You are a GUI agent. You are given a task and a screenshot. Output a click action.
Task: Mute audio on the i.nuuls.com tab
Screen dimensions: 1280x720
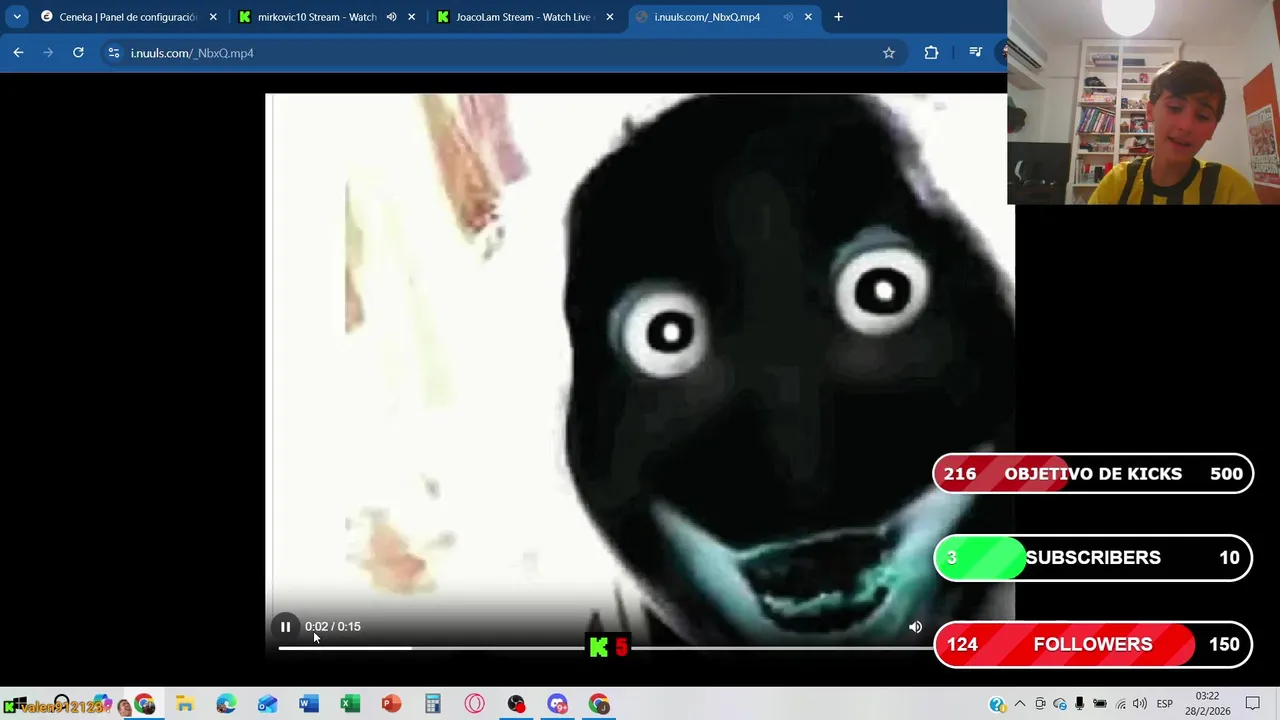pyautogui.click(x=788, y=17)
